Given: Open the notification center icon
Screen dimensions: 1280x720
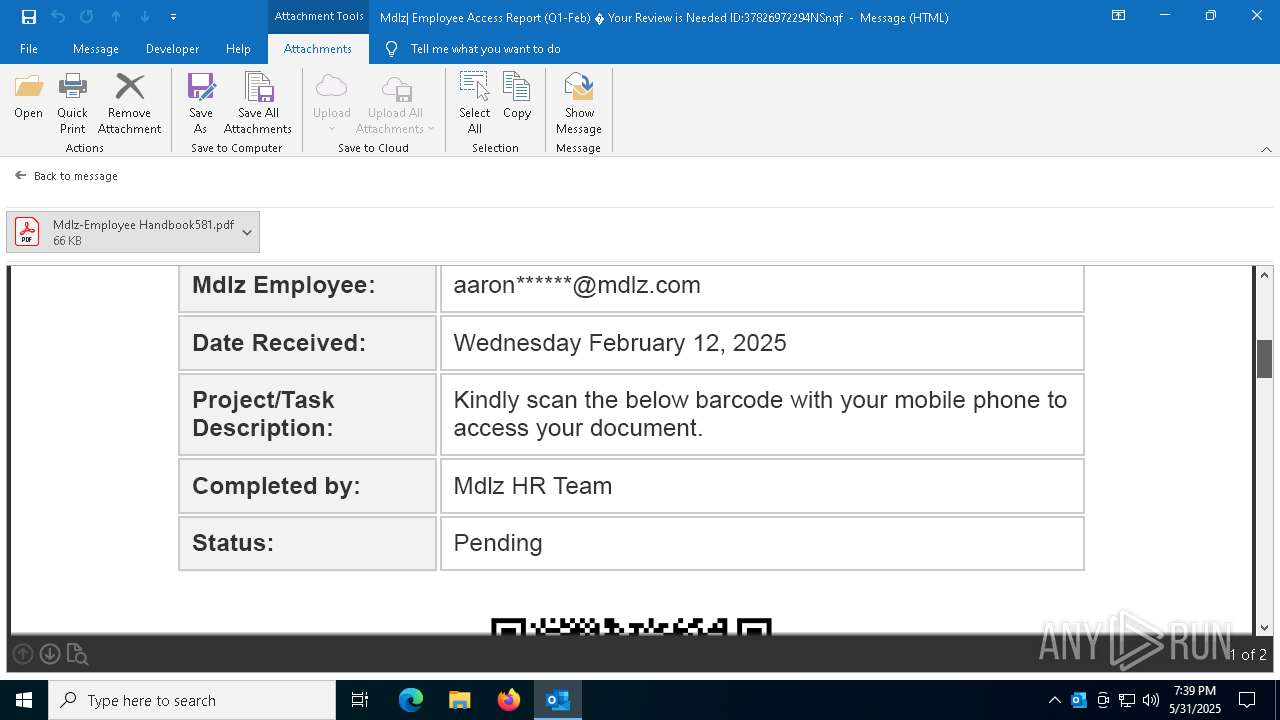Looking at the screenshot, I should point(1247,700).
